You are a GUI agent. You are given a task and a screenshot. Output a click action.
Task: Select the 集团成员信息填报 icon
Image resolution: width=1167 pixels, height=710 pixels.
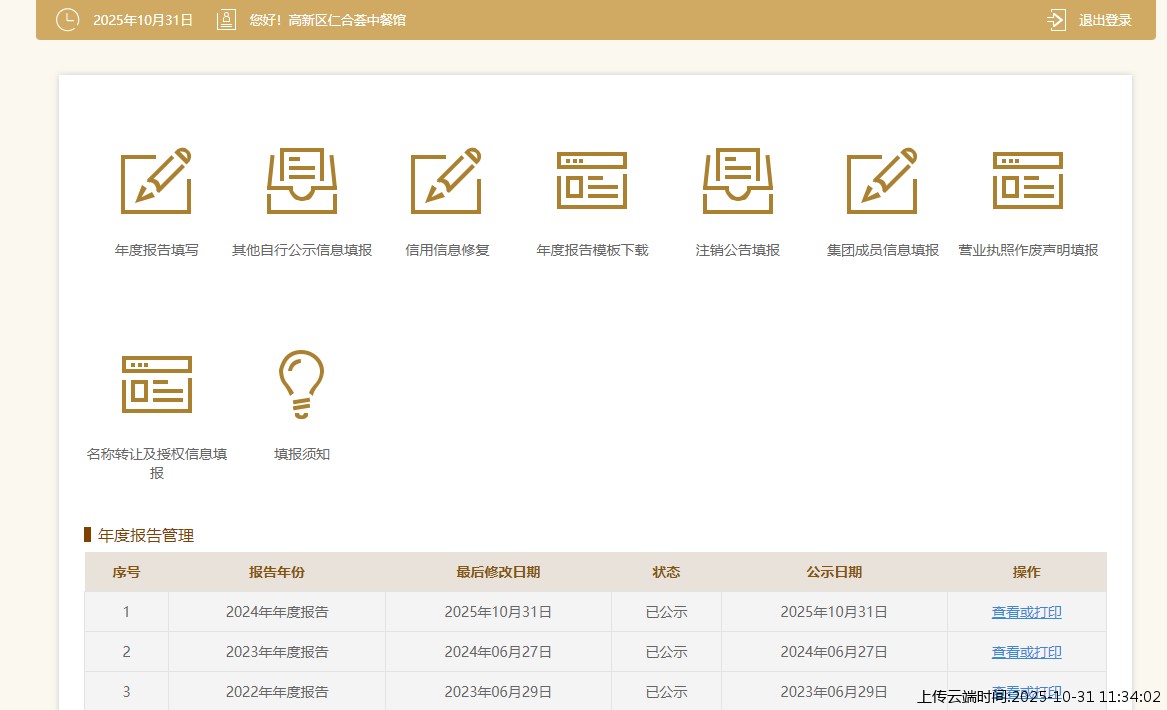click(x=882, y=181)
